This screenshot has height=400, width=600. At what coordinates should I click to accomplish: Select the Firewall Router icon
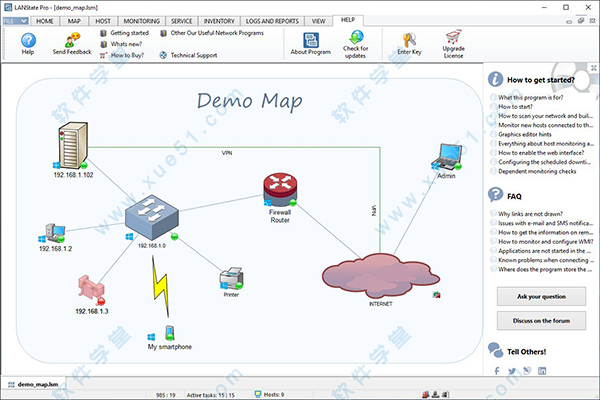[x=280, y=189]
